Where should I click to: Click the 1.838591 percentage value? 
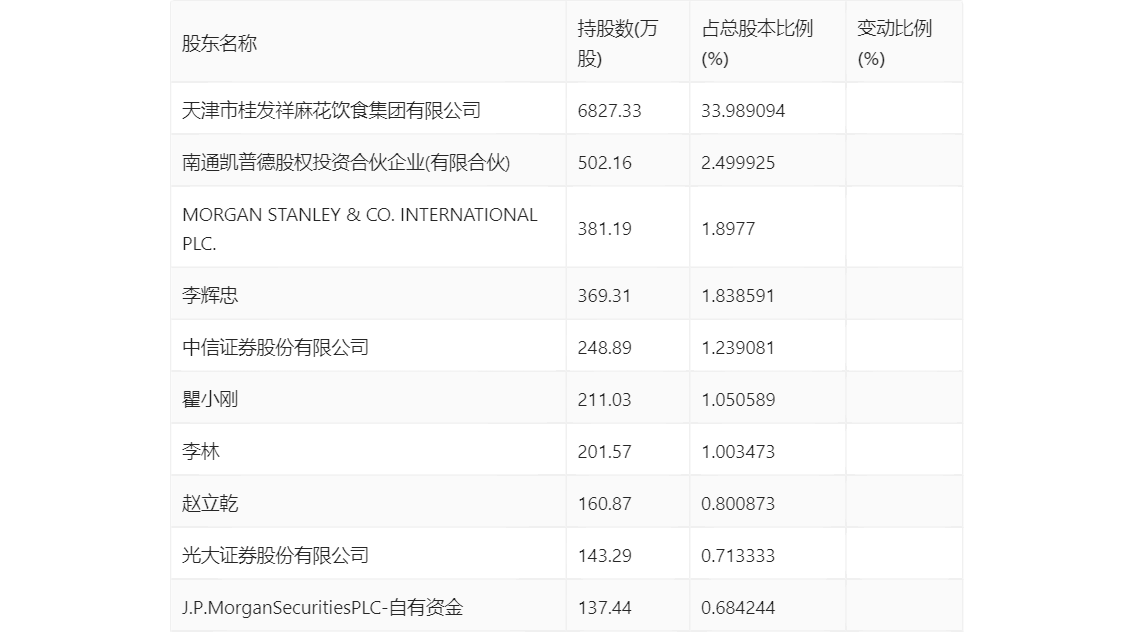[738, 296]
